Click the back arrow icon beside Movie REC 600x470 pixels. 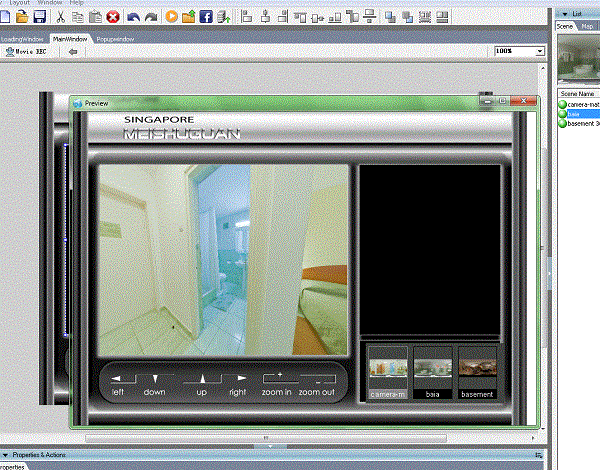[x=73, y=51]
